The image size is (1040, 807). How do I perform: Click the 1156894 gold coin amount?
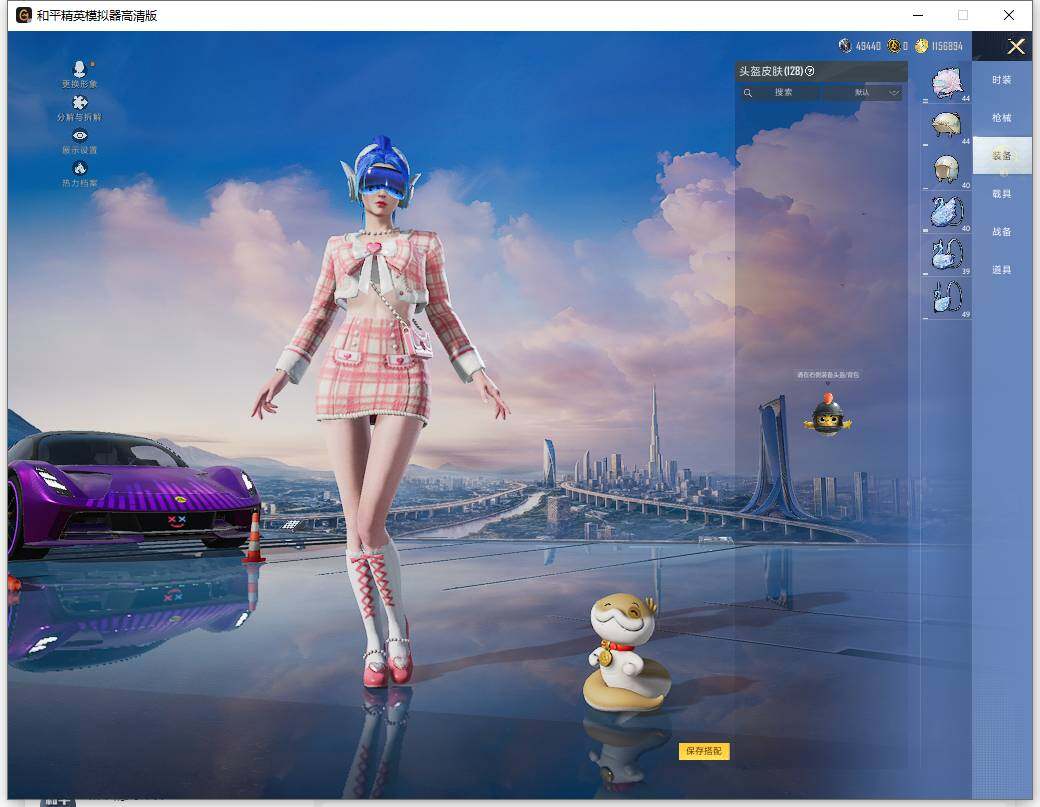pos(946,46)
